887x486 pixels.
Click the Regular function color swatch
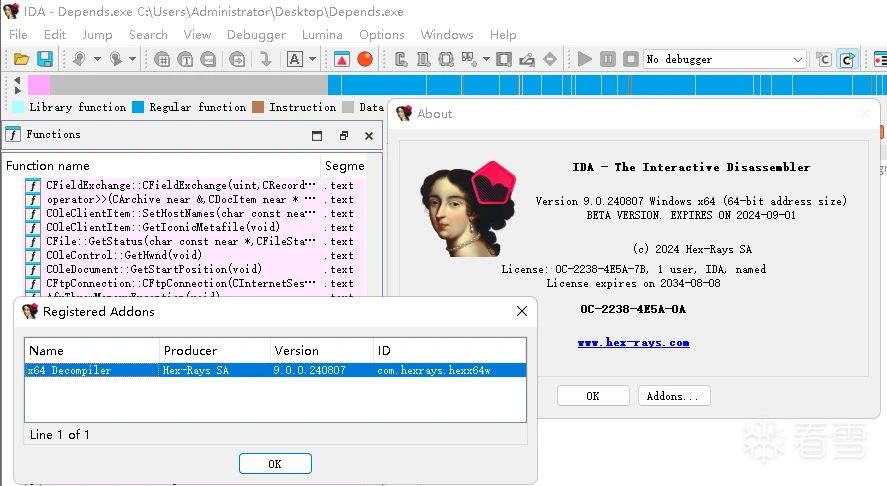click(138, 107)
